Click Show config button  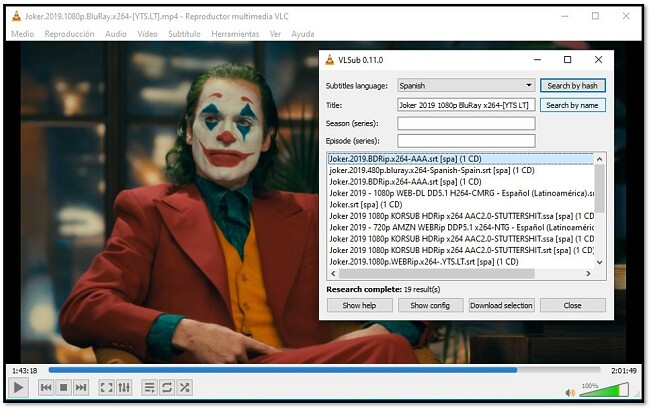[x=430, y=306]
